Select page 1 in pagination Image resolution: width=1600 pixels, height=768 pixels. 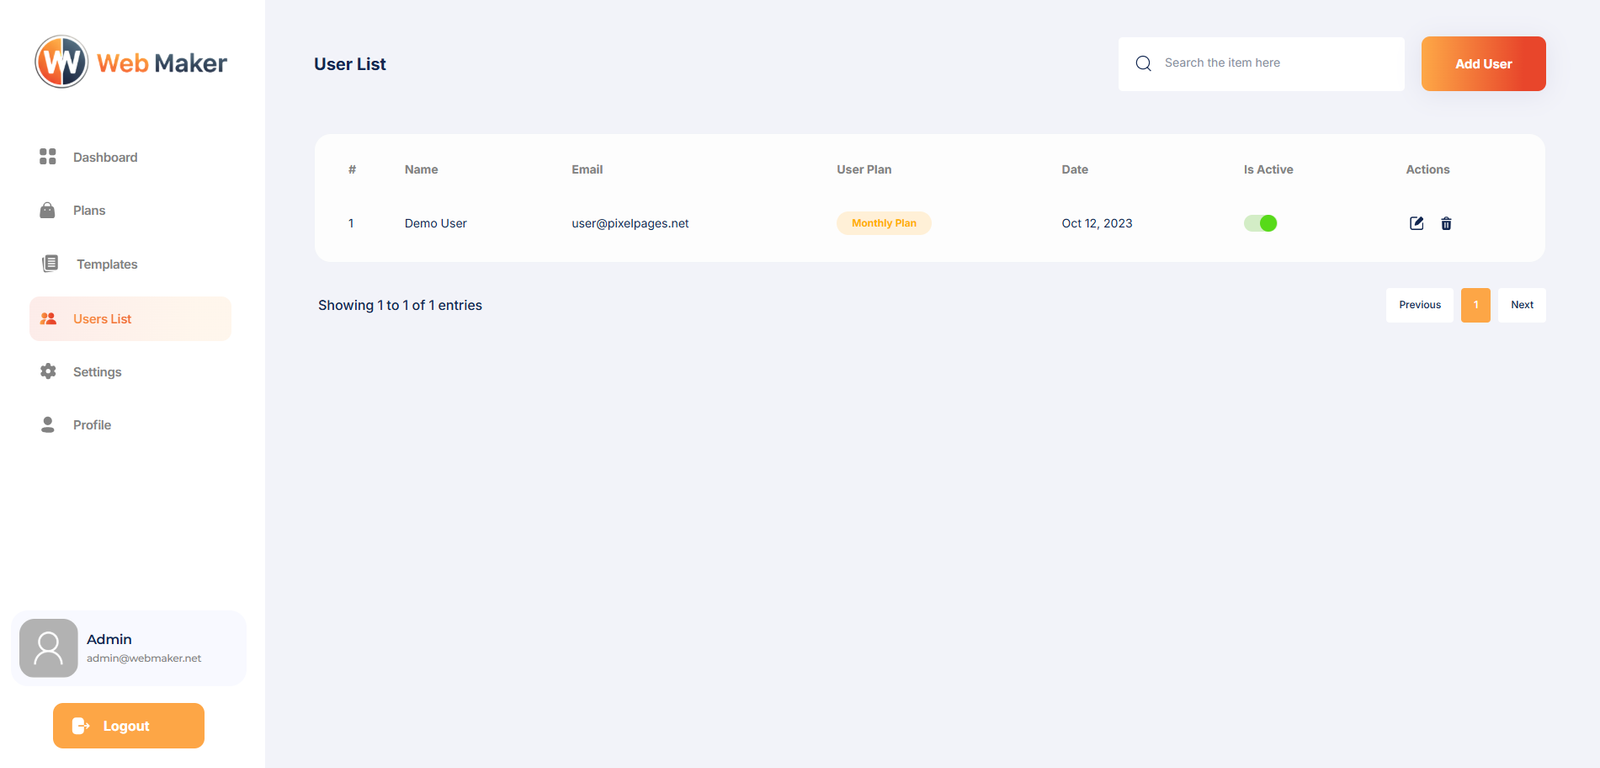tap(1475, 305)
